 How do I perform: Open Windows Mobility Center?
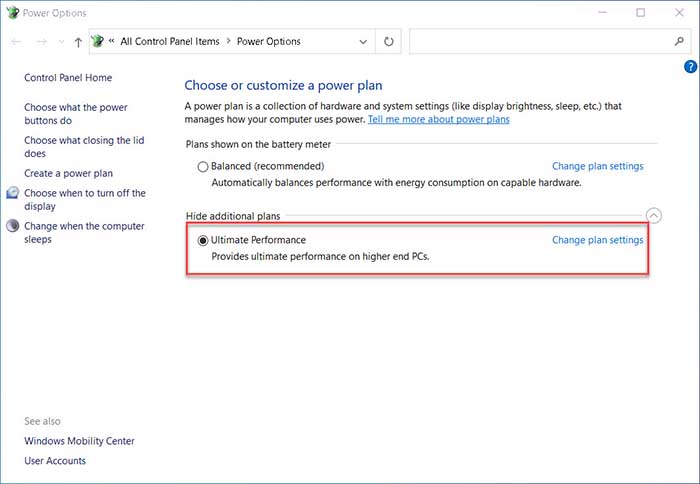click(79, 441)
